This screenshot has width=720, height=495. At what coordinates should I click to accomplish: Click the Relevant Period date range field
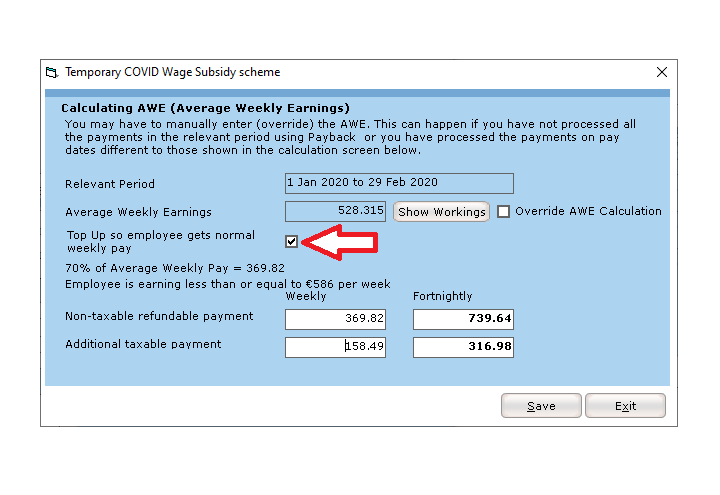[x=399, y=183]
